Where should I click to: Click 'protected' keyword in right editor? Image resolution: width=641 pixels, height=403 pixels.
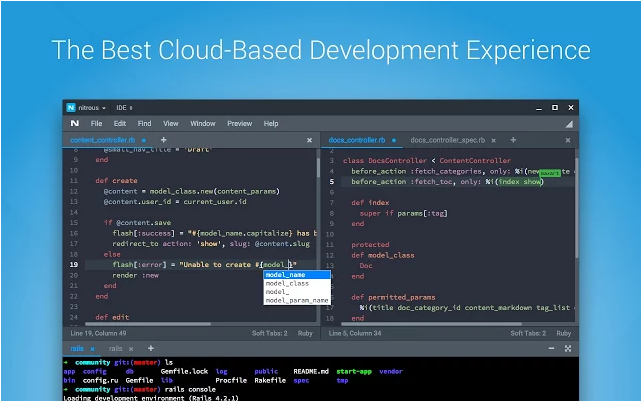tap(370, 245)
